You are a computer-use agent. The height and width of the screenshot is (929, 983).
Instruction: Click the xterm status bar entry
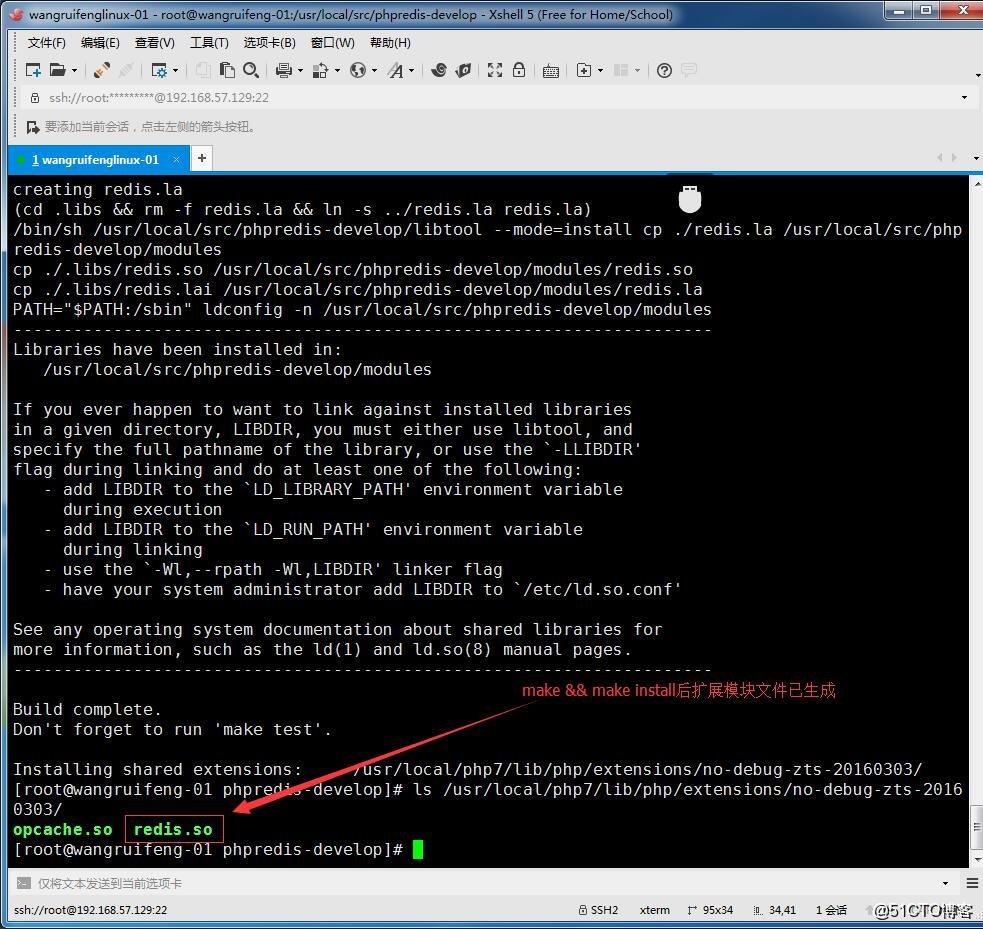tap(654, 910)
